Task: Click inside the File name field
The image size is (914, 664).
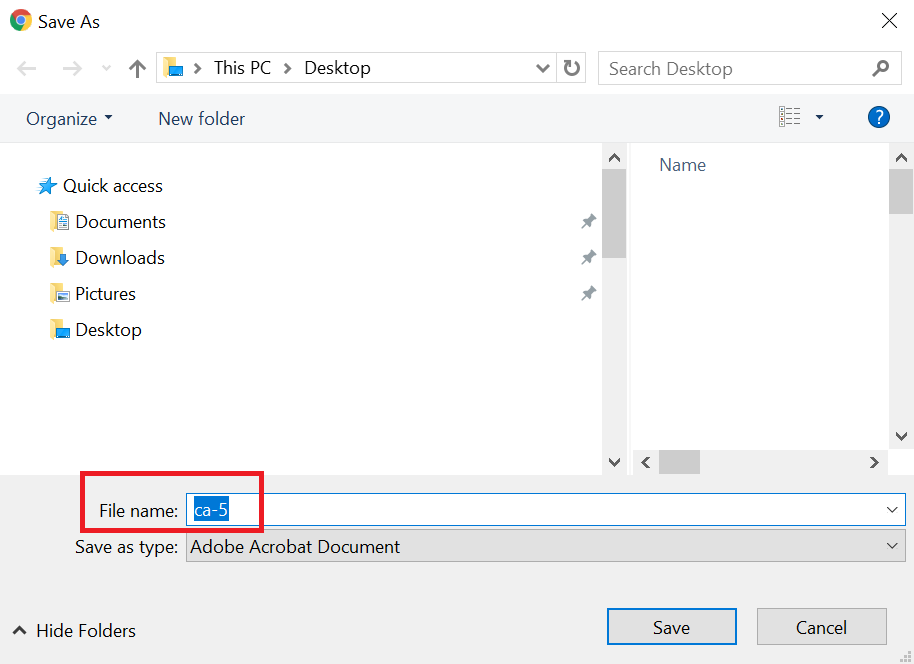Action: [x=400, y=509]
